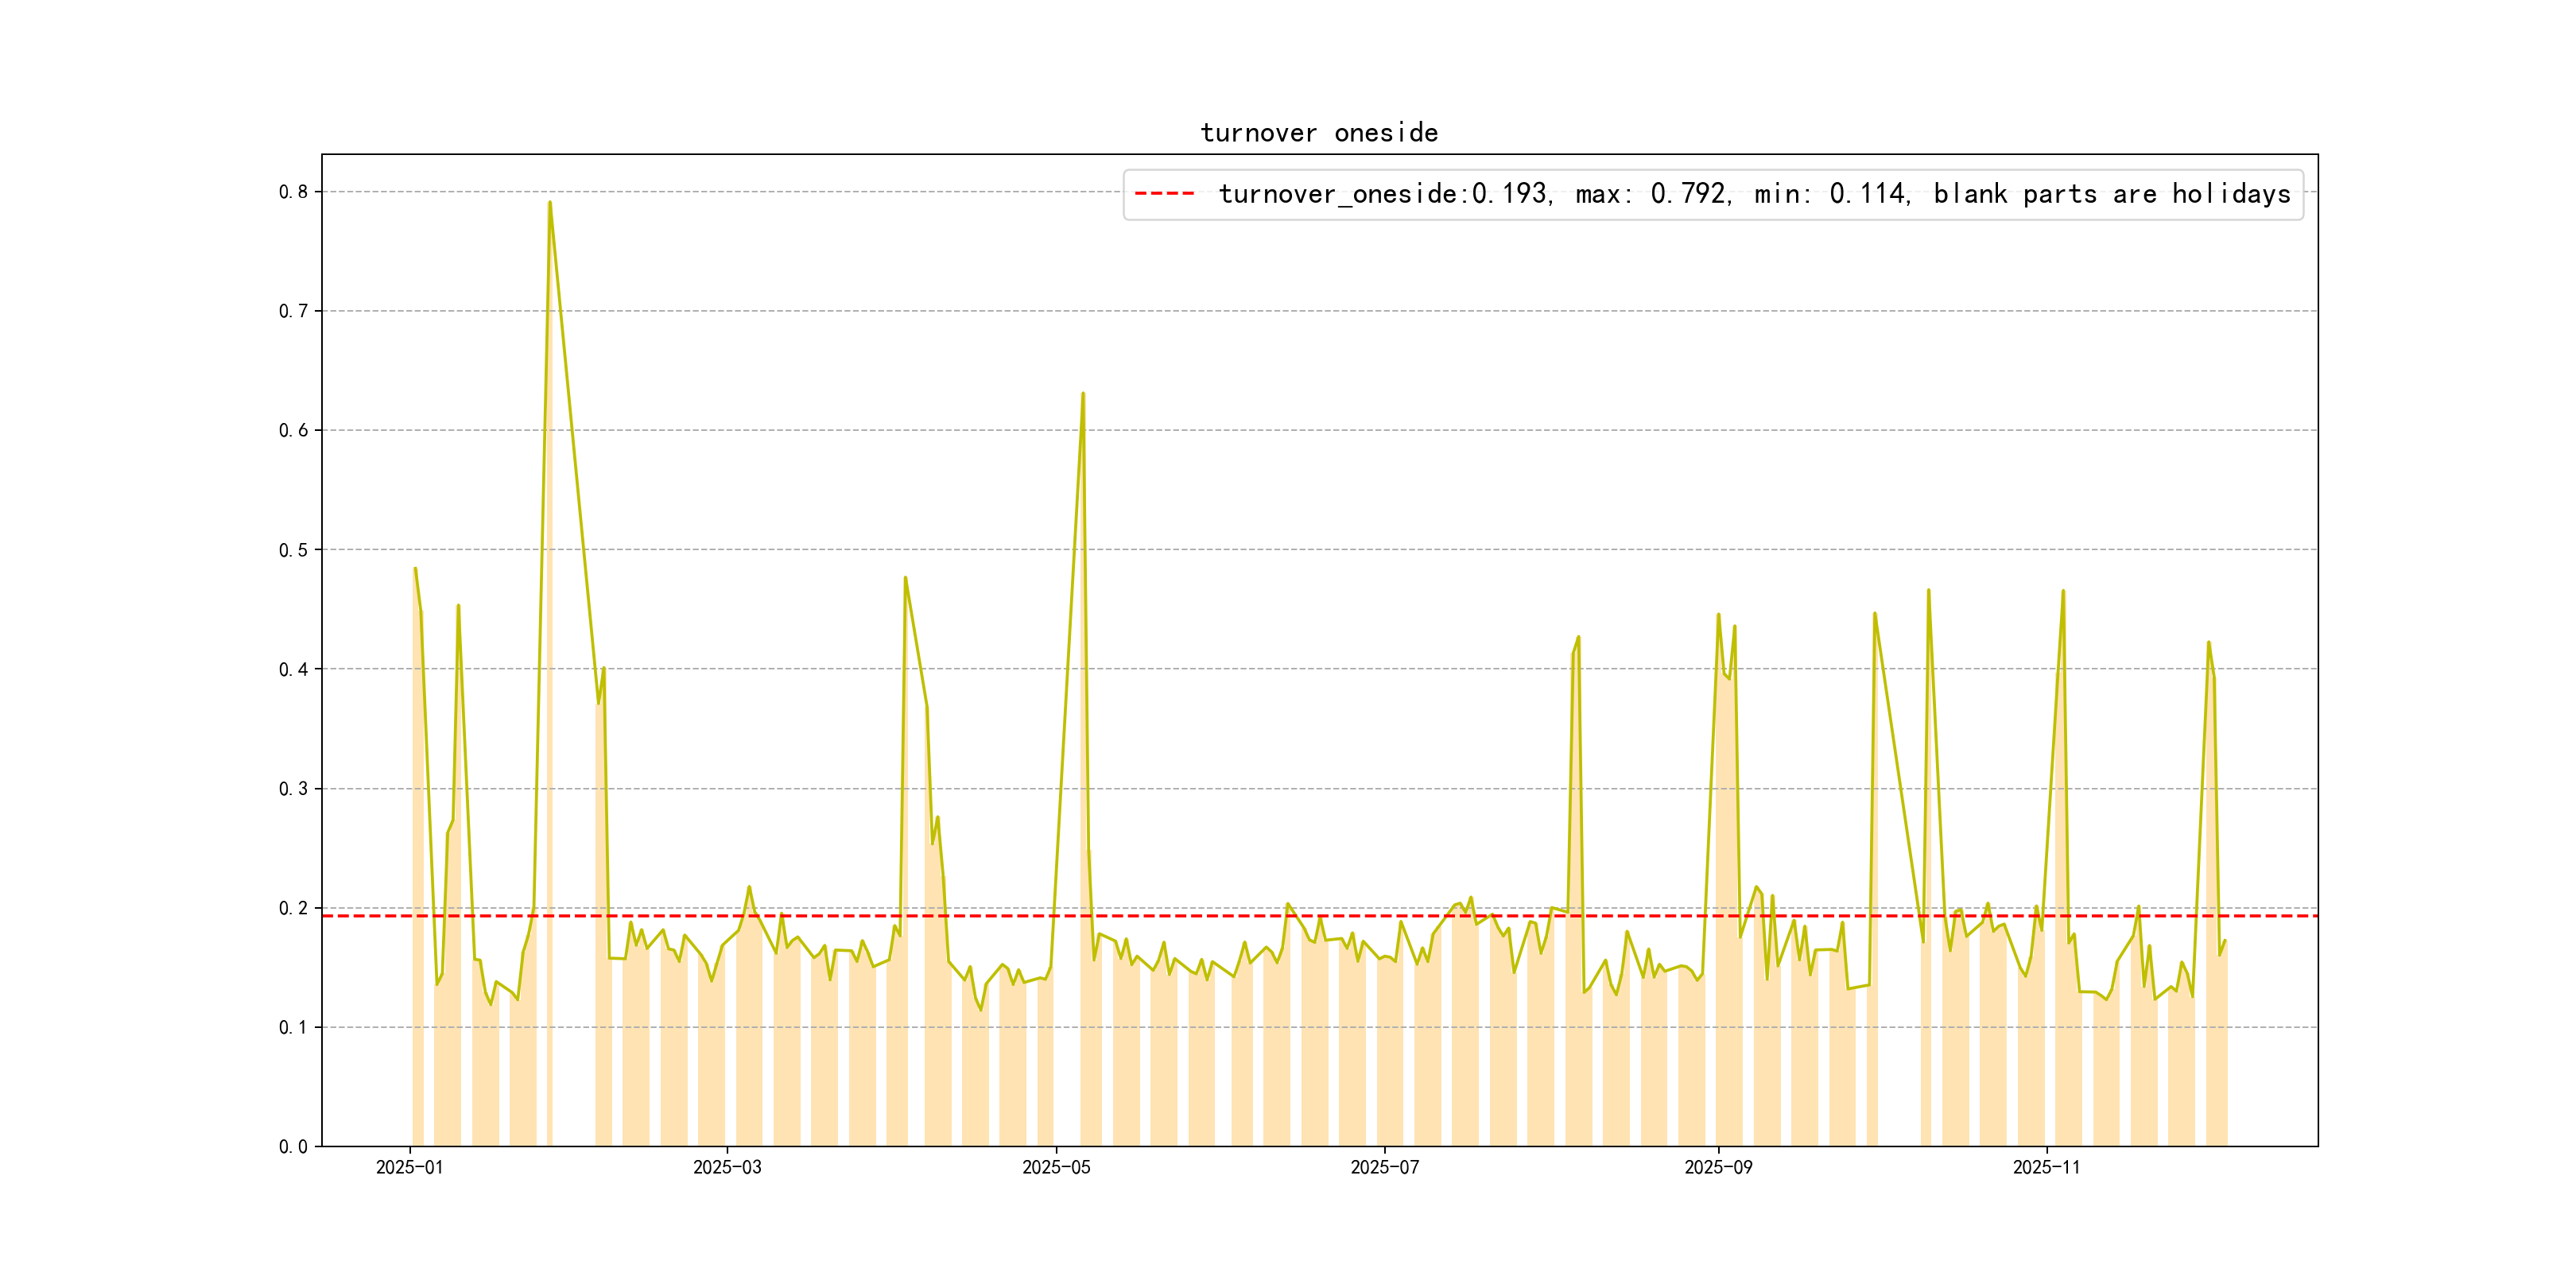Click the May 2025 peak near 0.63

pyautogui.click(x=1083, y=394)
